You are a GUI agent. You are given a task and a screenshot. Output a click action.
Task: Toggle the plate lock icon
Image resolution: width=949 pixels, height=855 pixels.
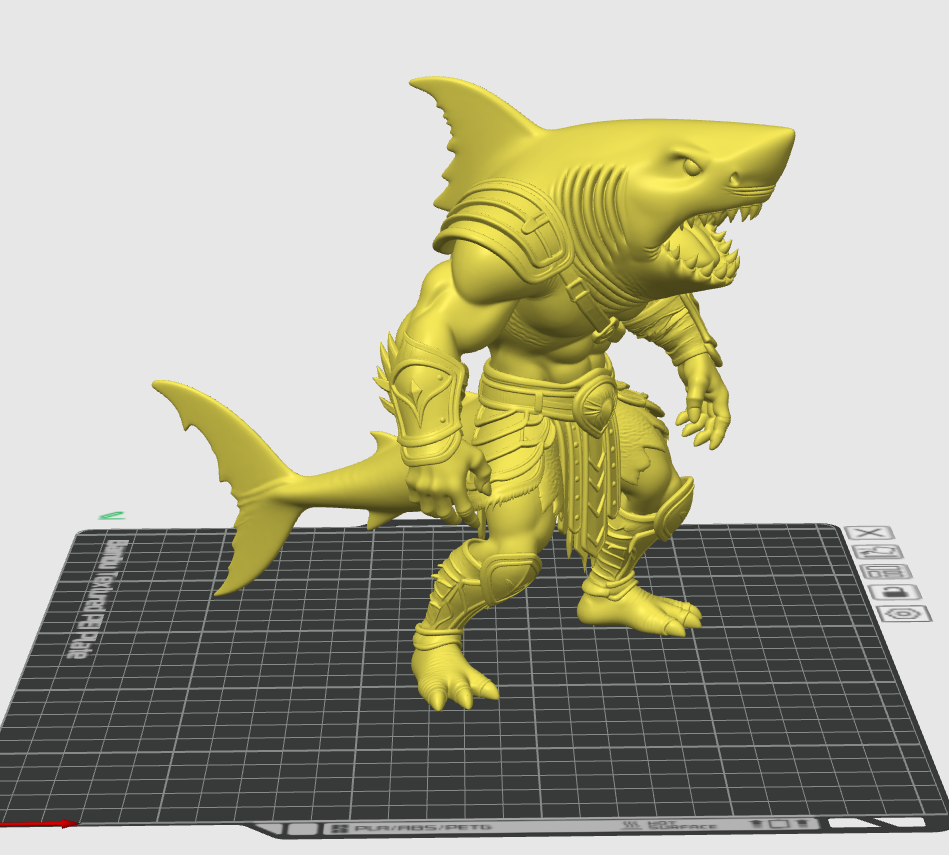894,592
